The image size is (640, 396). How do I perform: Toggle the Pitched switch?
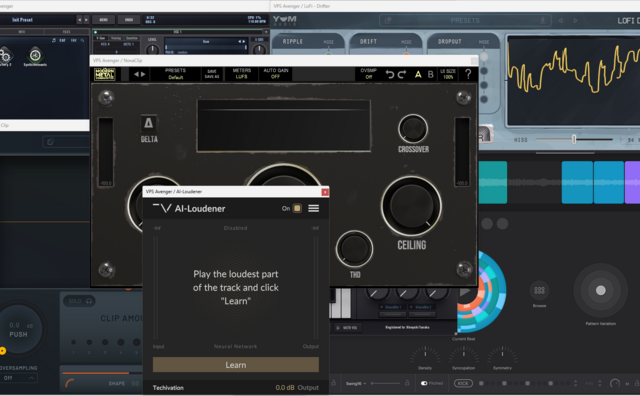point(424,383)
